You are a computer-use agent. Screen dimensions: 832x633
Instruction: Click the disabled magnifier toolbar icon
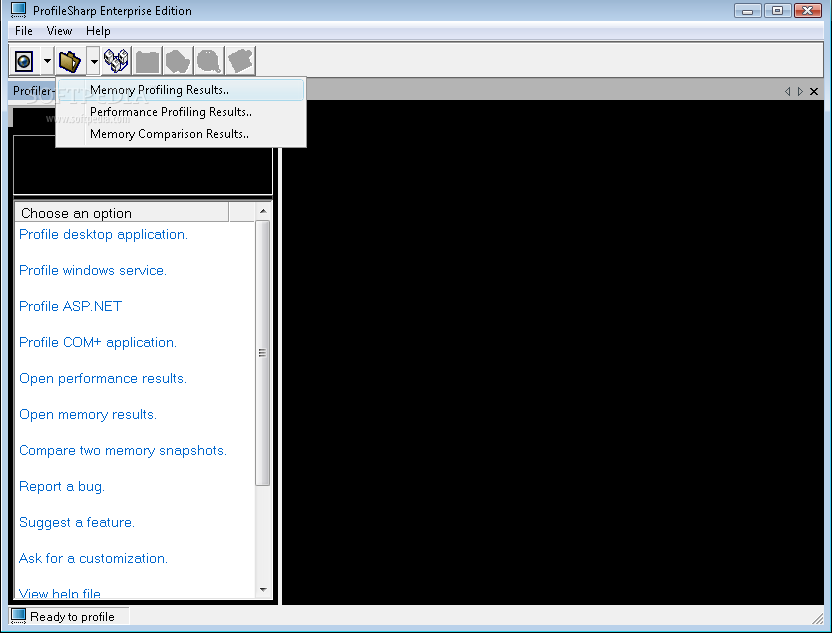(x=209, y=61)
